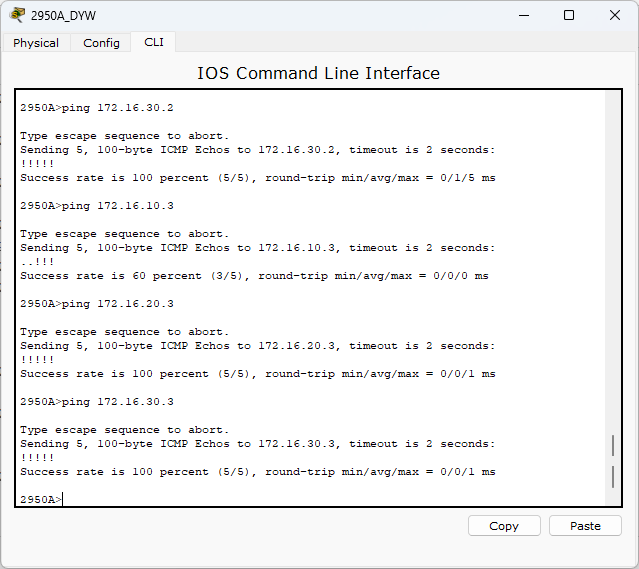Maximize the 2950A_DYW window
The width and height of the screenshot is (639, 569).
click(569, 15)
